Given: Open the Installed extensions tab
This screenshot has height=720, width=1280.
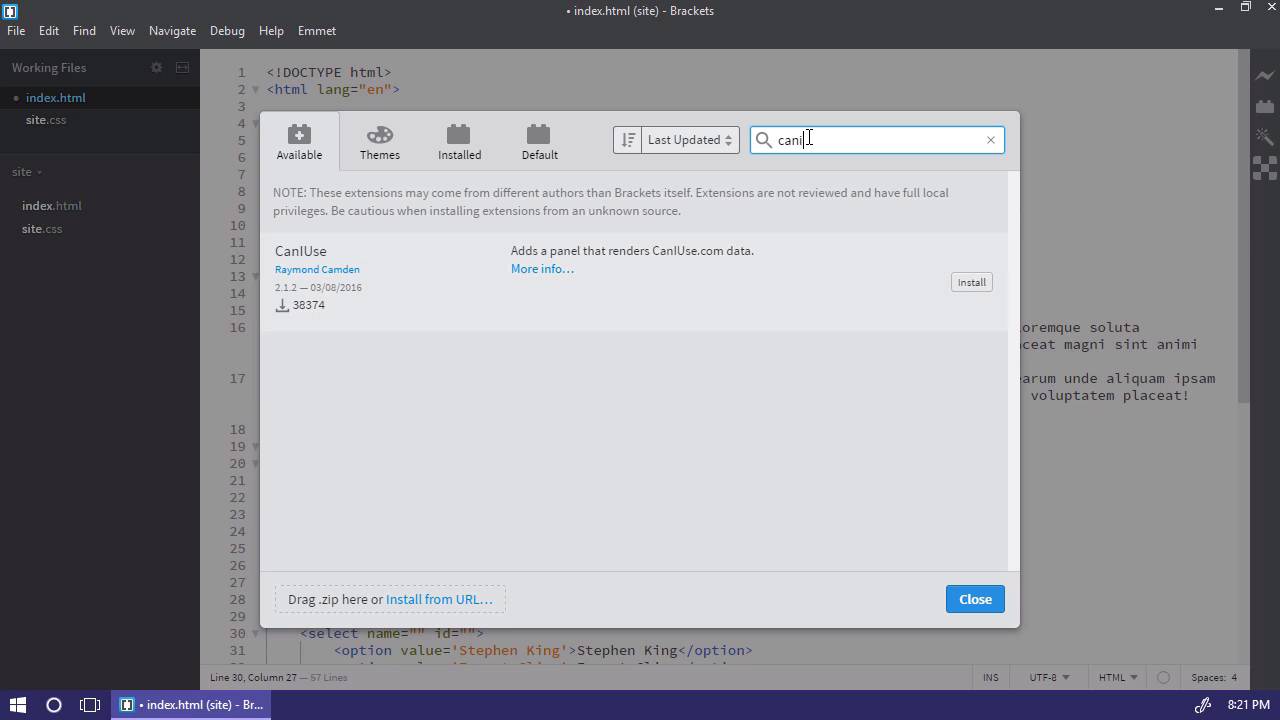Looking at the screenshot, I should pyautogui.click(x=459, y=141).
